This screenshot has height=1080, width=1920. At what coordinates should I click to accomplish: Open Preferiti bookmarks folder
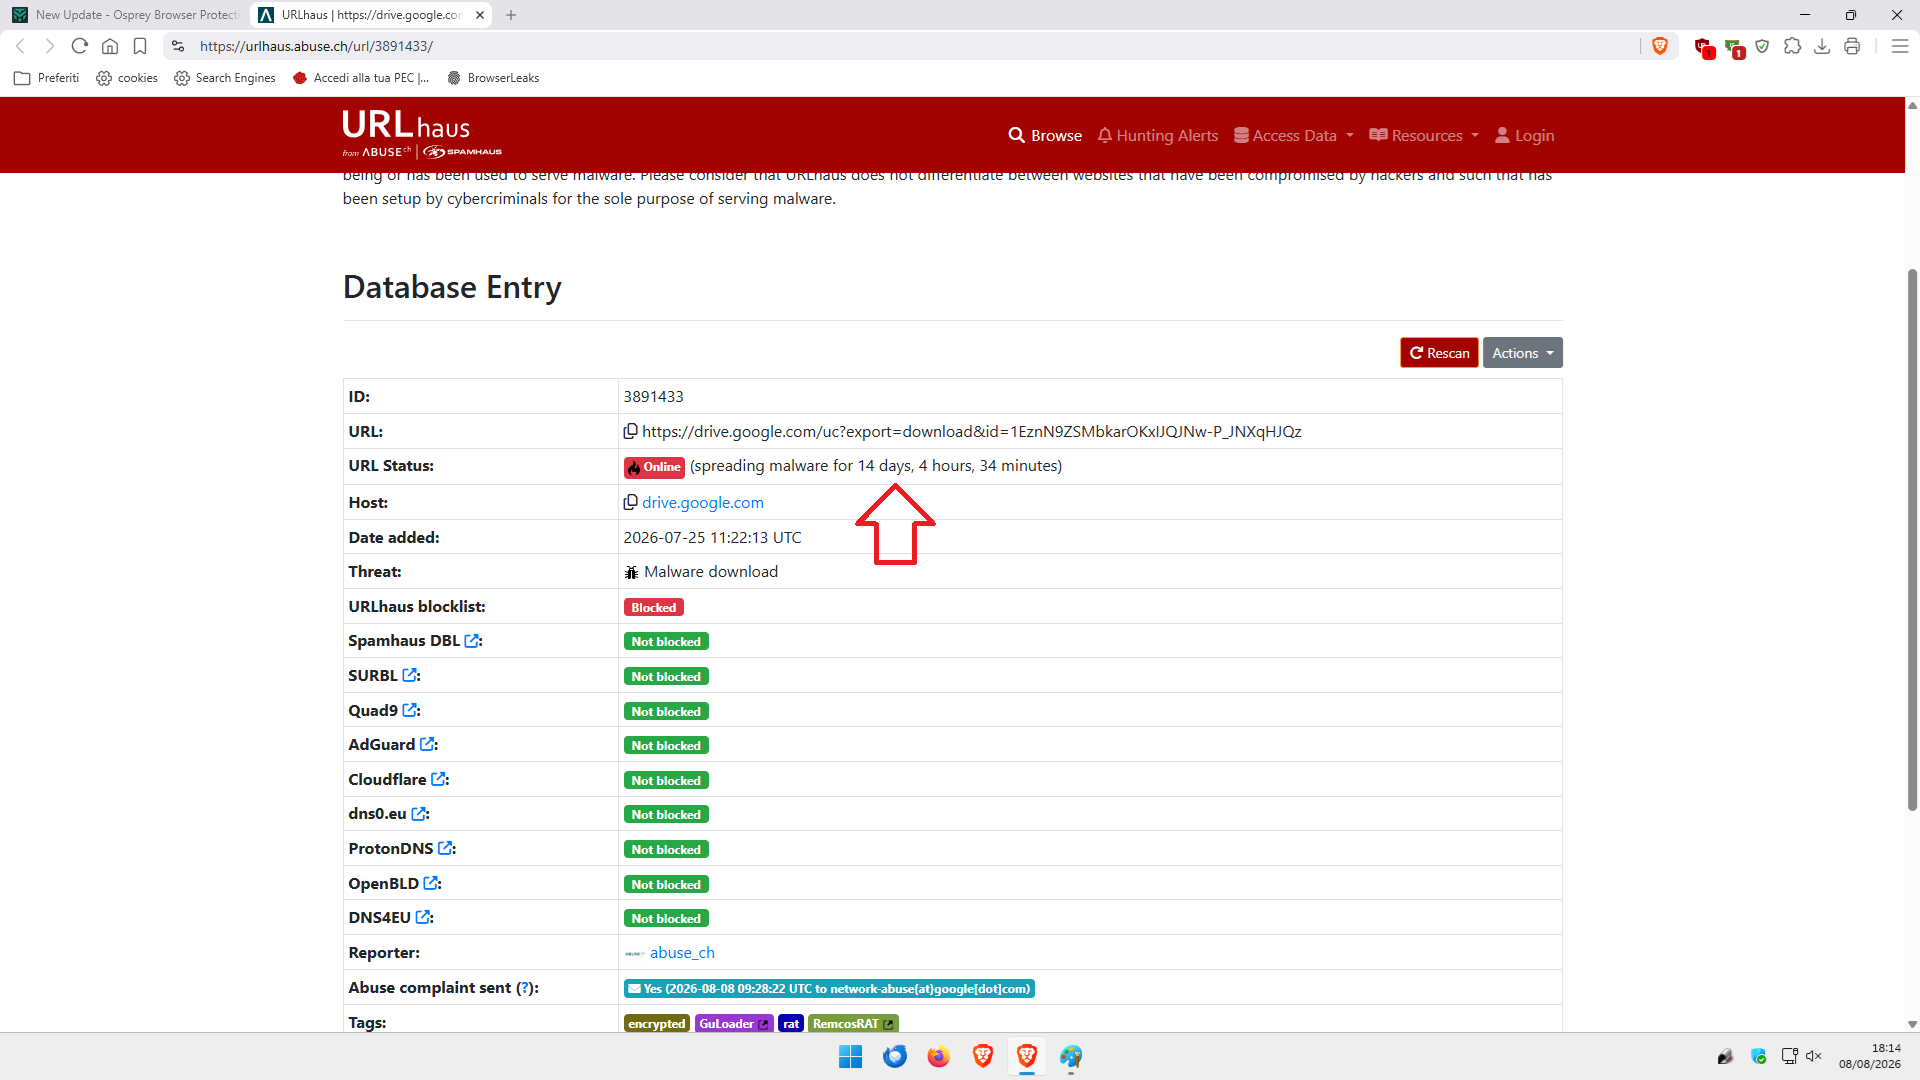(x=47, y=78)
